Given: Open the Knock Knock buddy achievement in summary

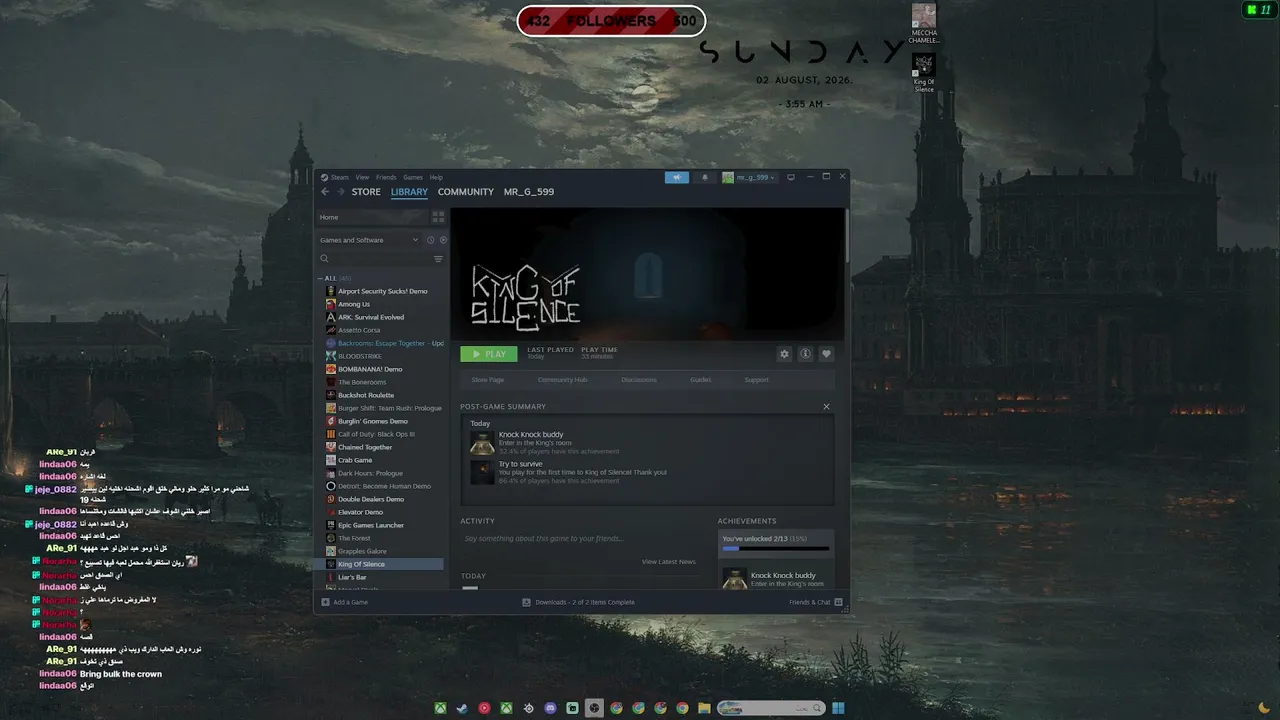Looking at the screenshot, I should pos(531,435).
